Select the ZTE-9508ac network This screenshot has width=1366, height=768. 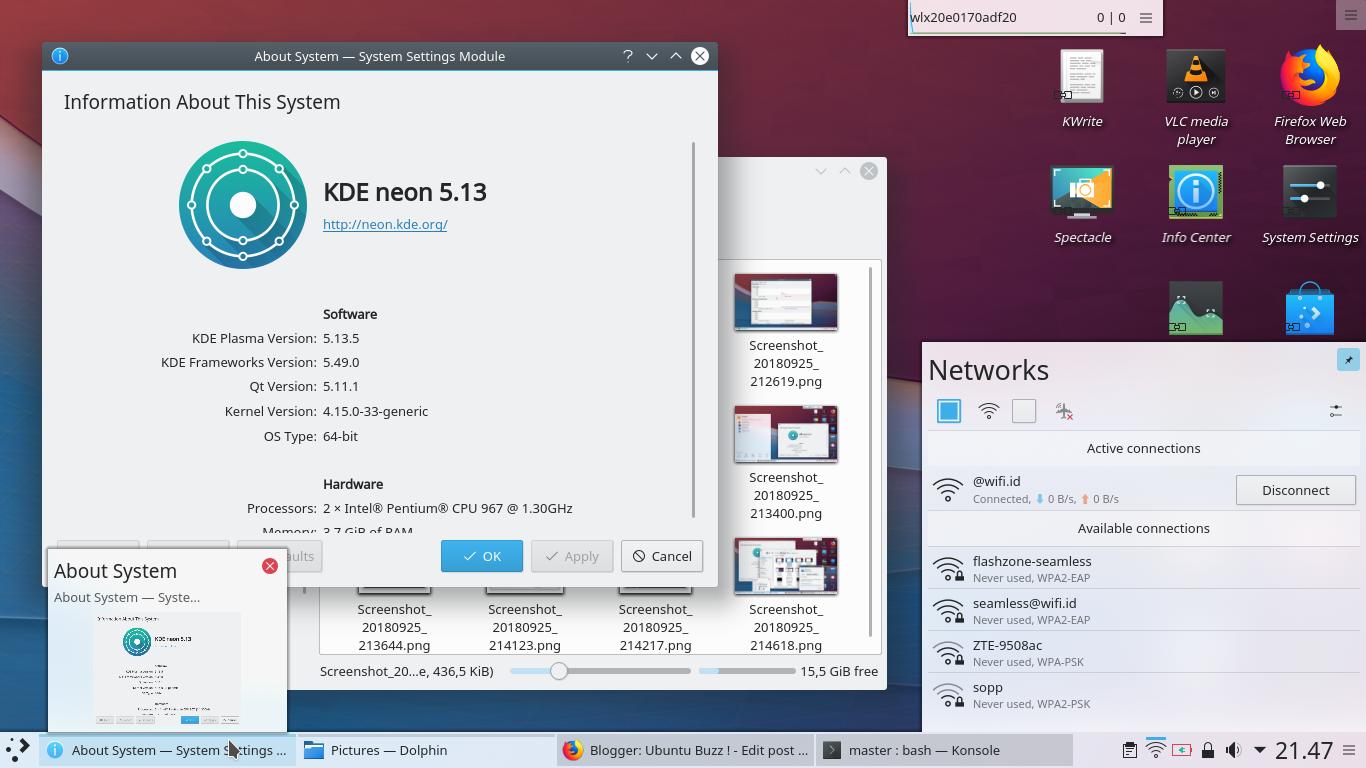pyautogui.click(x=1143, y=653)
